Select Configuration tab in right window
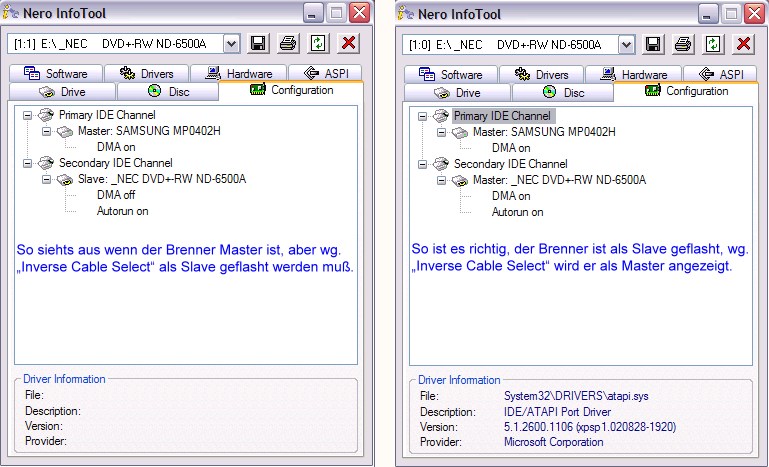Viewport: 769px width, 467px height. [686, 91]
